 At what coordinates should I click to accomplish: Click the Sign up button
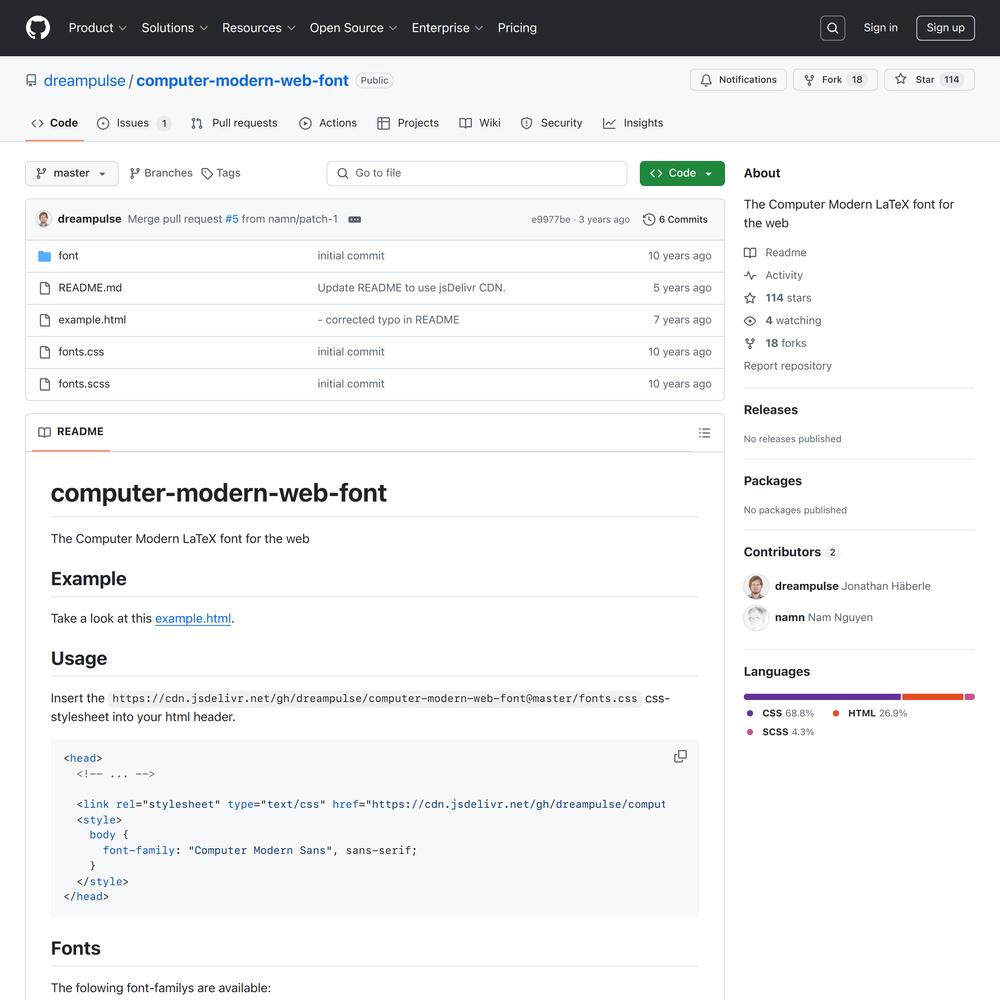[945, 28]
